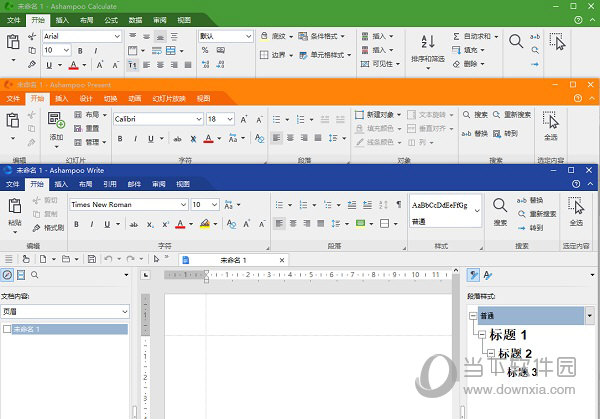Toggle Italic in Write window
The height and width of the screenshot is (419, 600).
point(92,224)
